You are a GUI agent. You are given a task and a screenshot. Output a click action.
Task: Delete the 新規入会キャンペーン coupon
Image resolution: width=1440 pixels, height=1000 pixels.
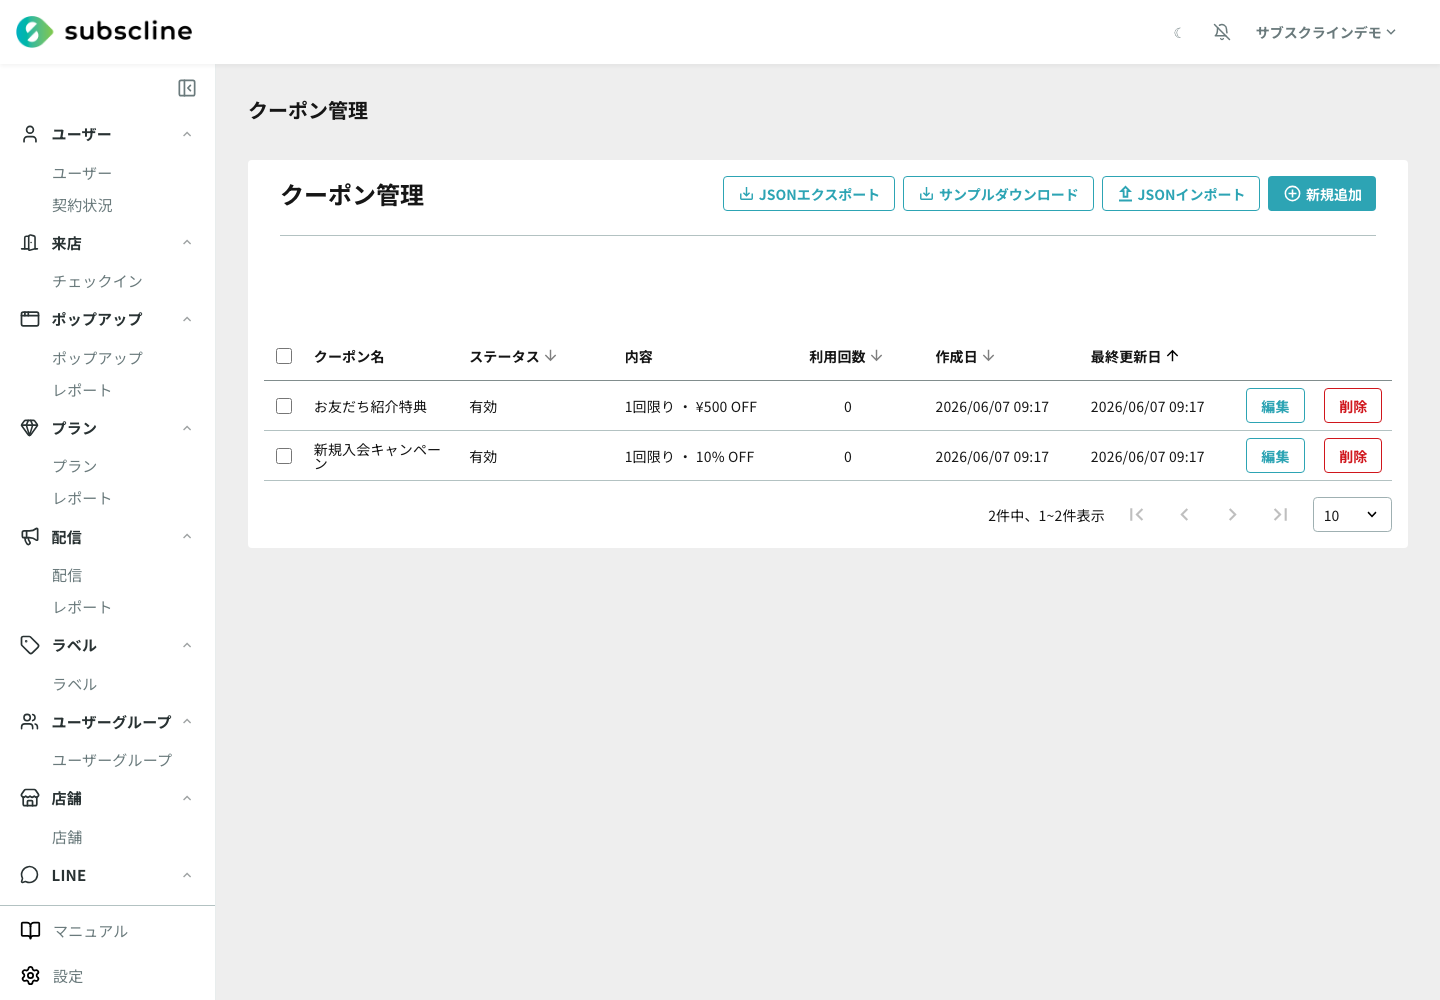point(1353,456)
